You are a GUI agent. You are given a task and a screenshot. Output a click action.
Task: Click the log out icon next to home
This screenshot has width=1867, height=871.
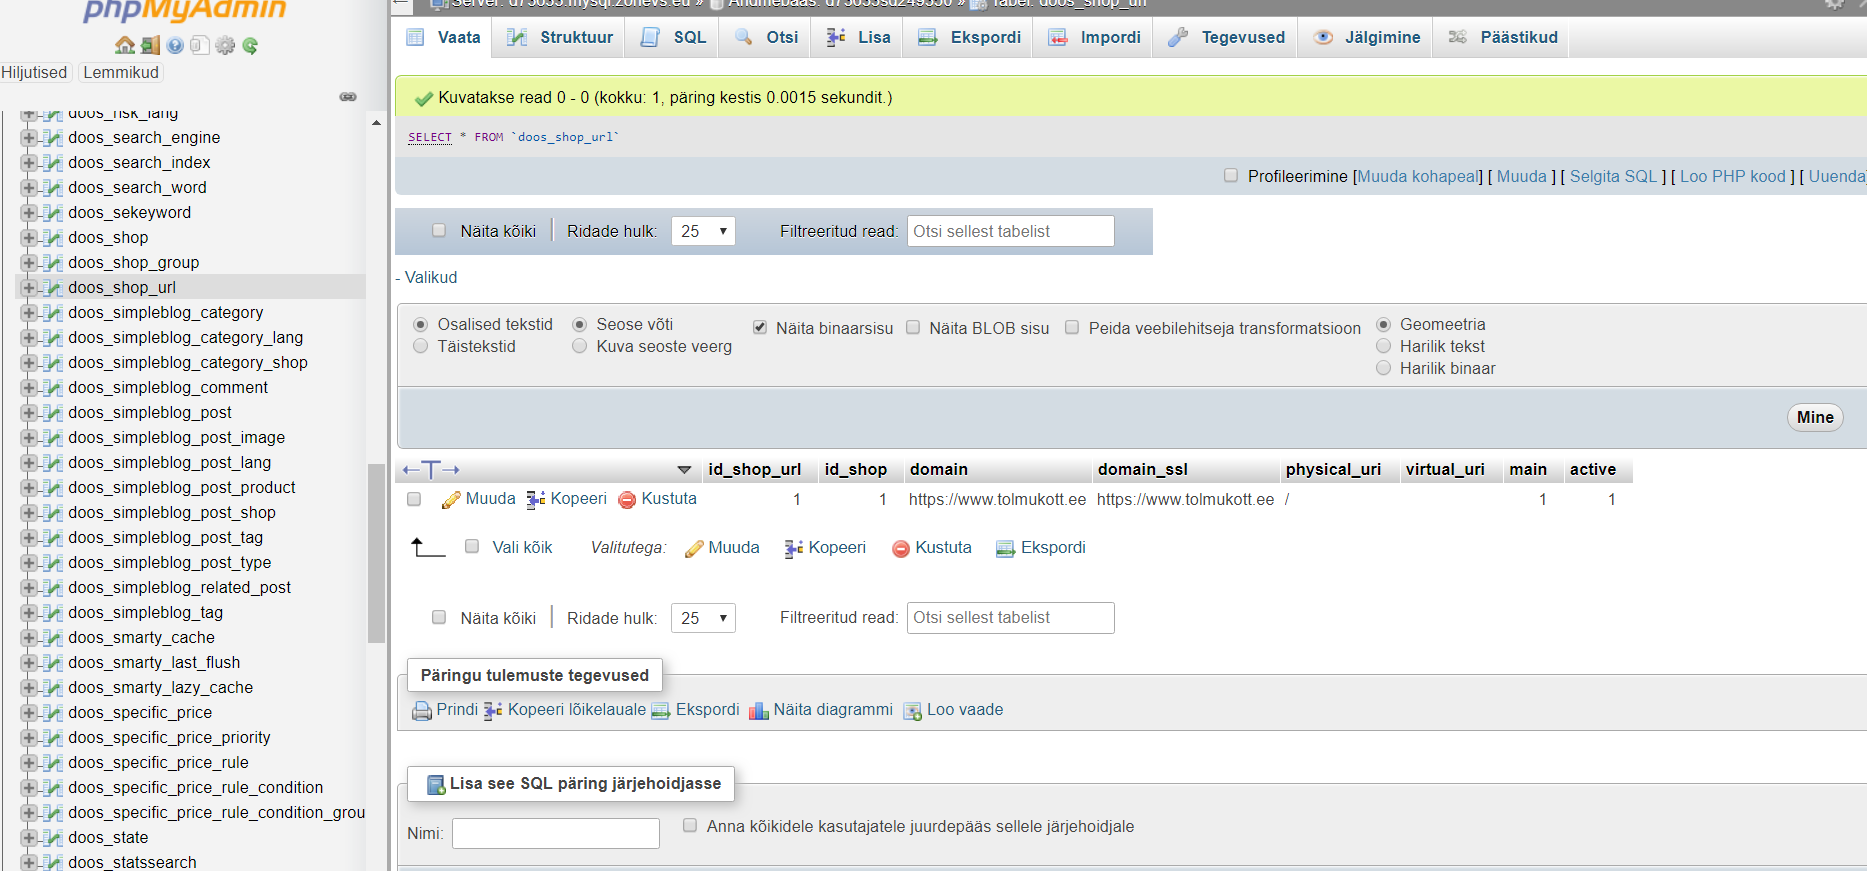[x=150, y=45]
